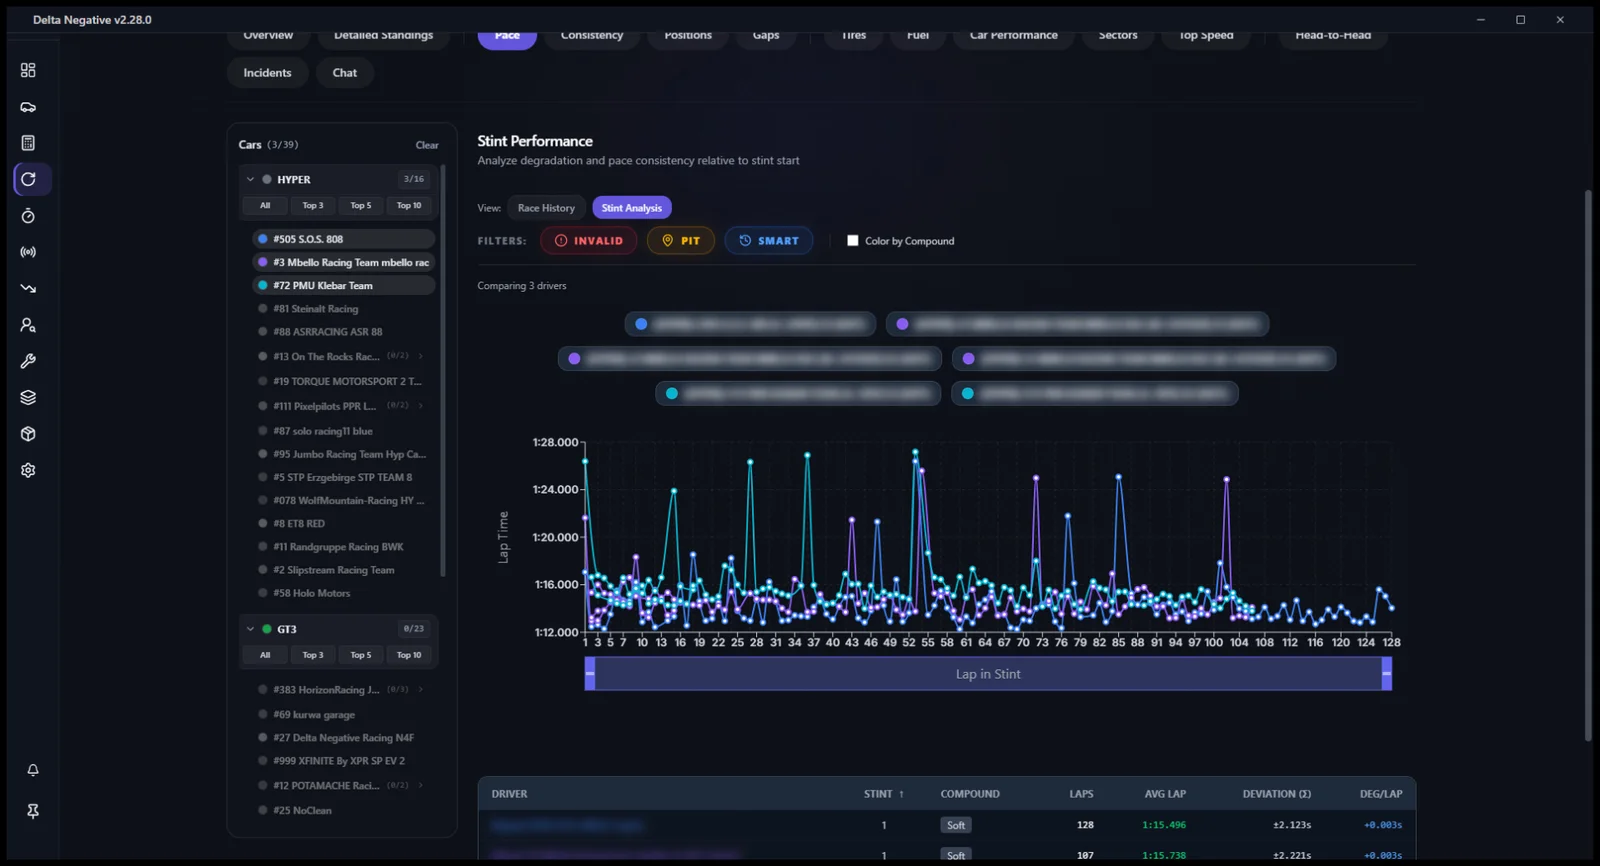Click the stacked layers sidebar icon

click(x=28, y=397)
